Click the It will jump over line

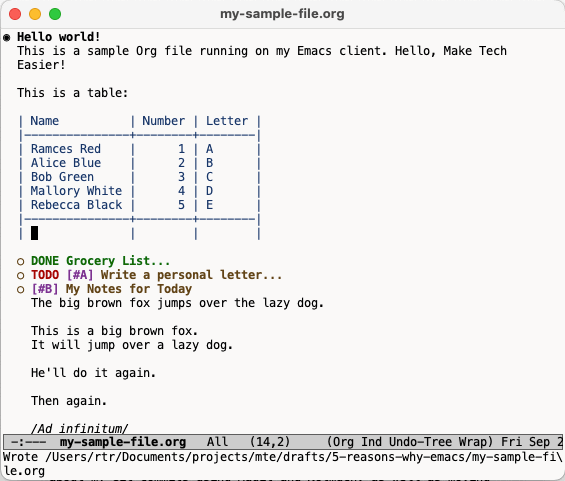click(x=132, y=345)
